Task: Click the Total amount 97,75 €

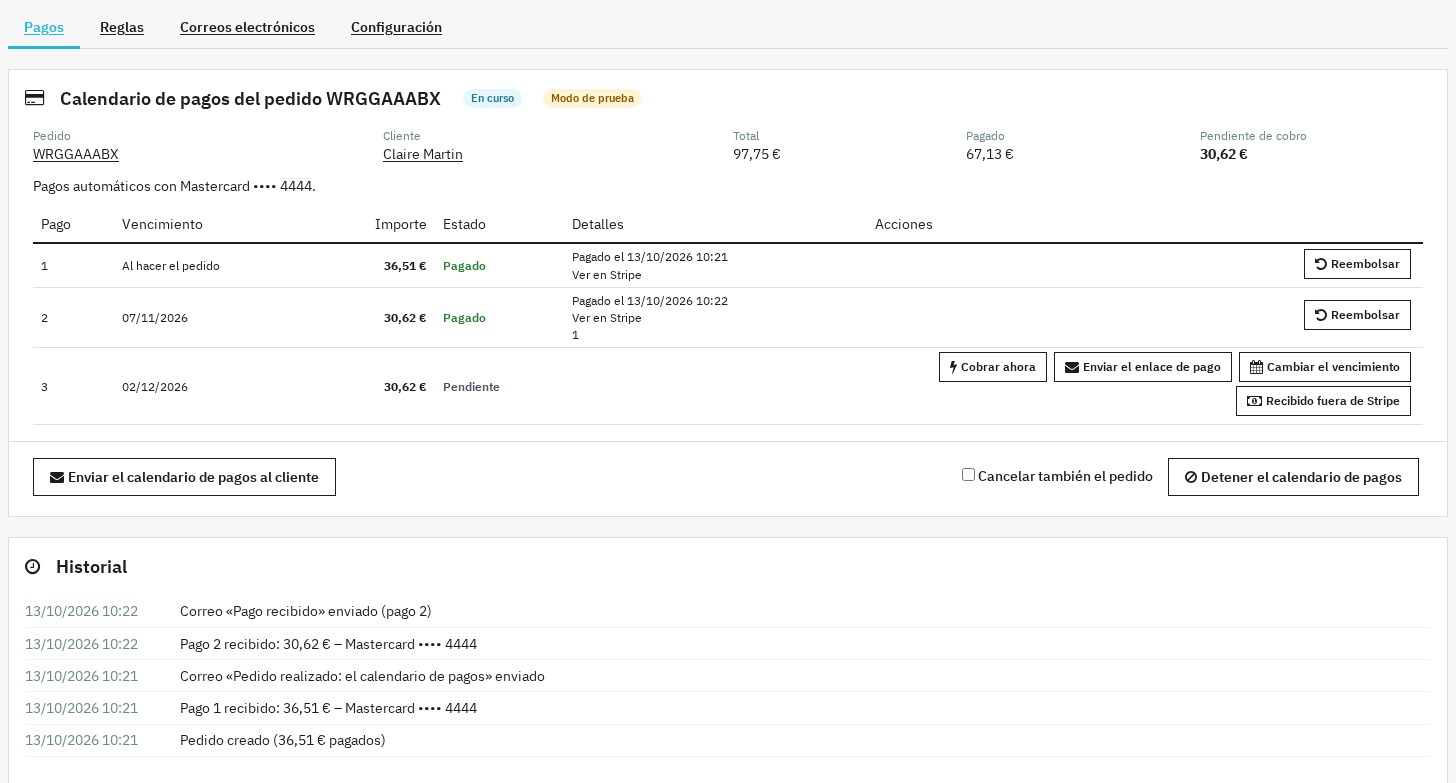Action: [757, 154]
